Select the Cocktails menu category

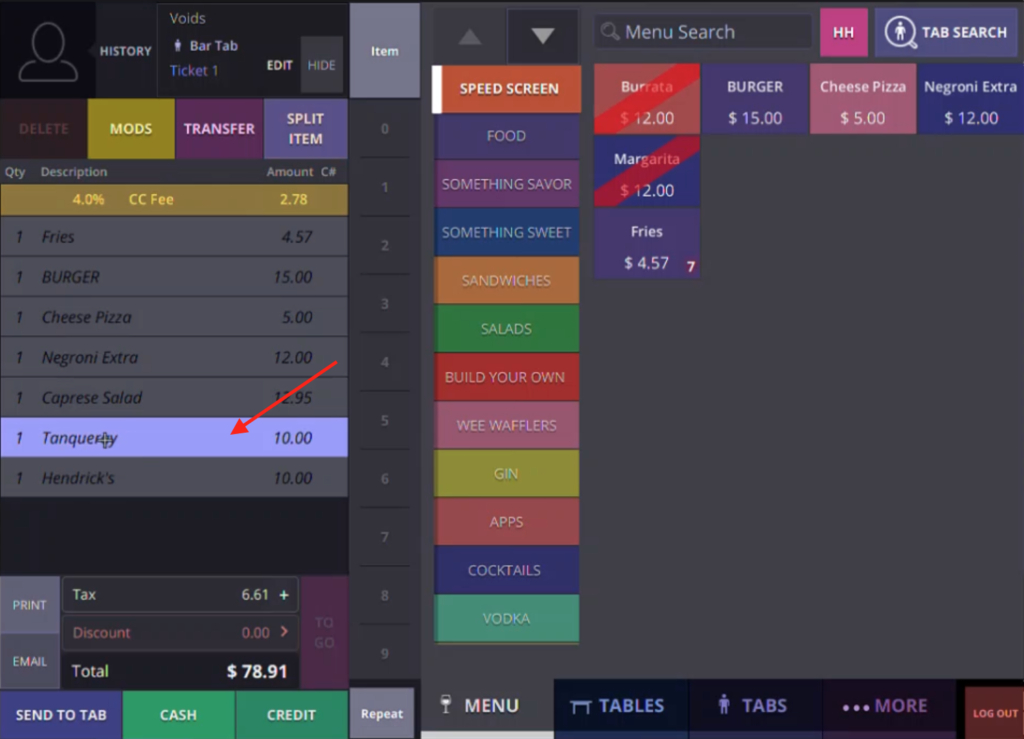tap(505, 570)
